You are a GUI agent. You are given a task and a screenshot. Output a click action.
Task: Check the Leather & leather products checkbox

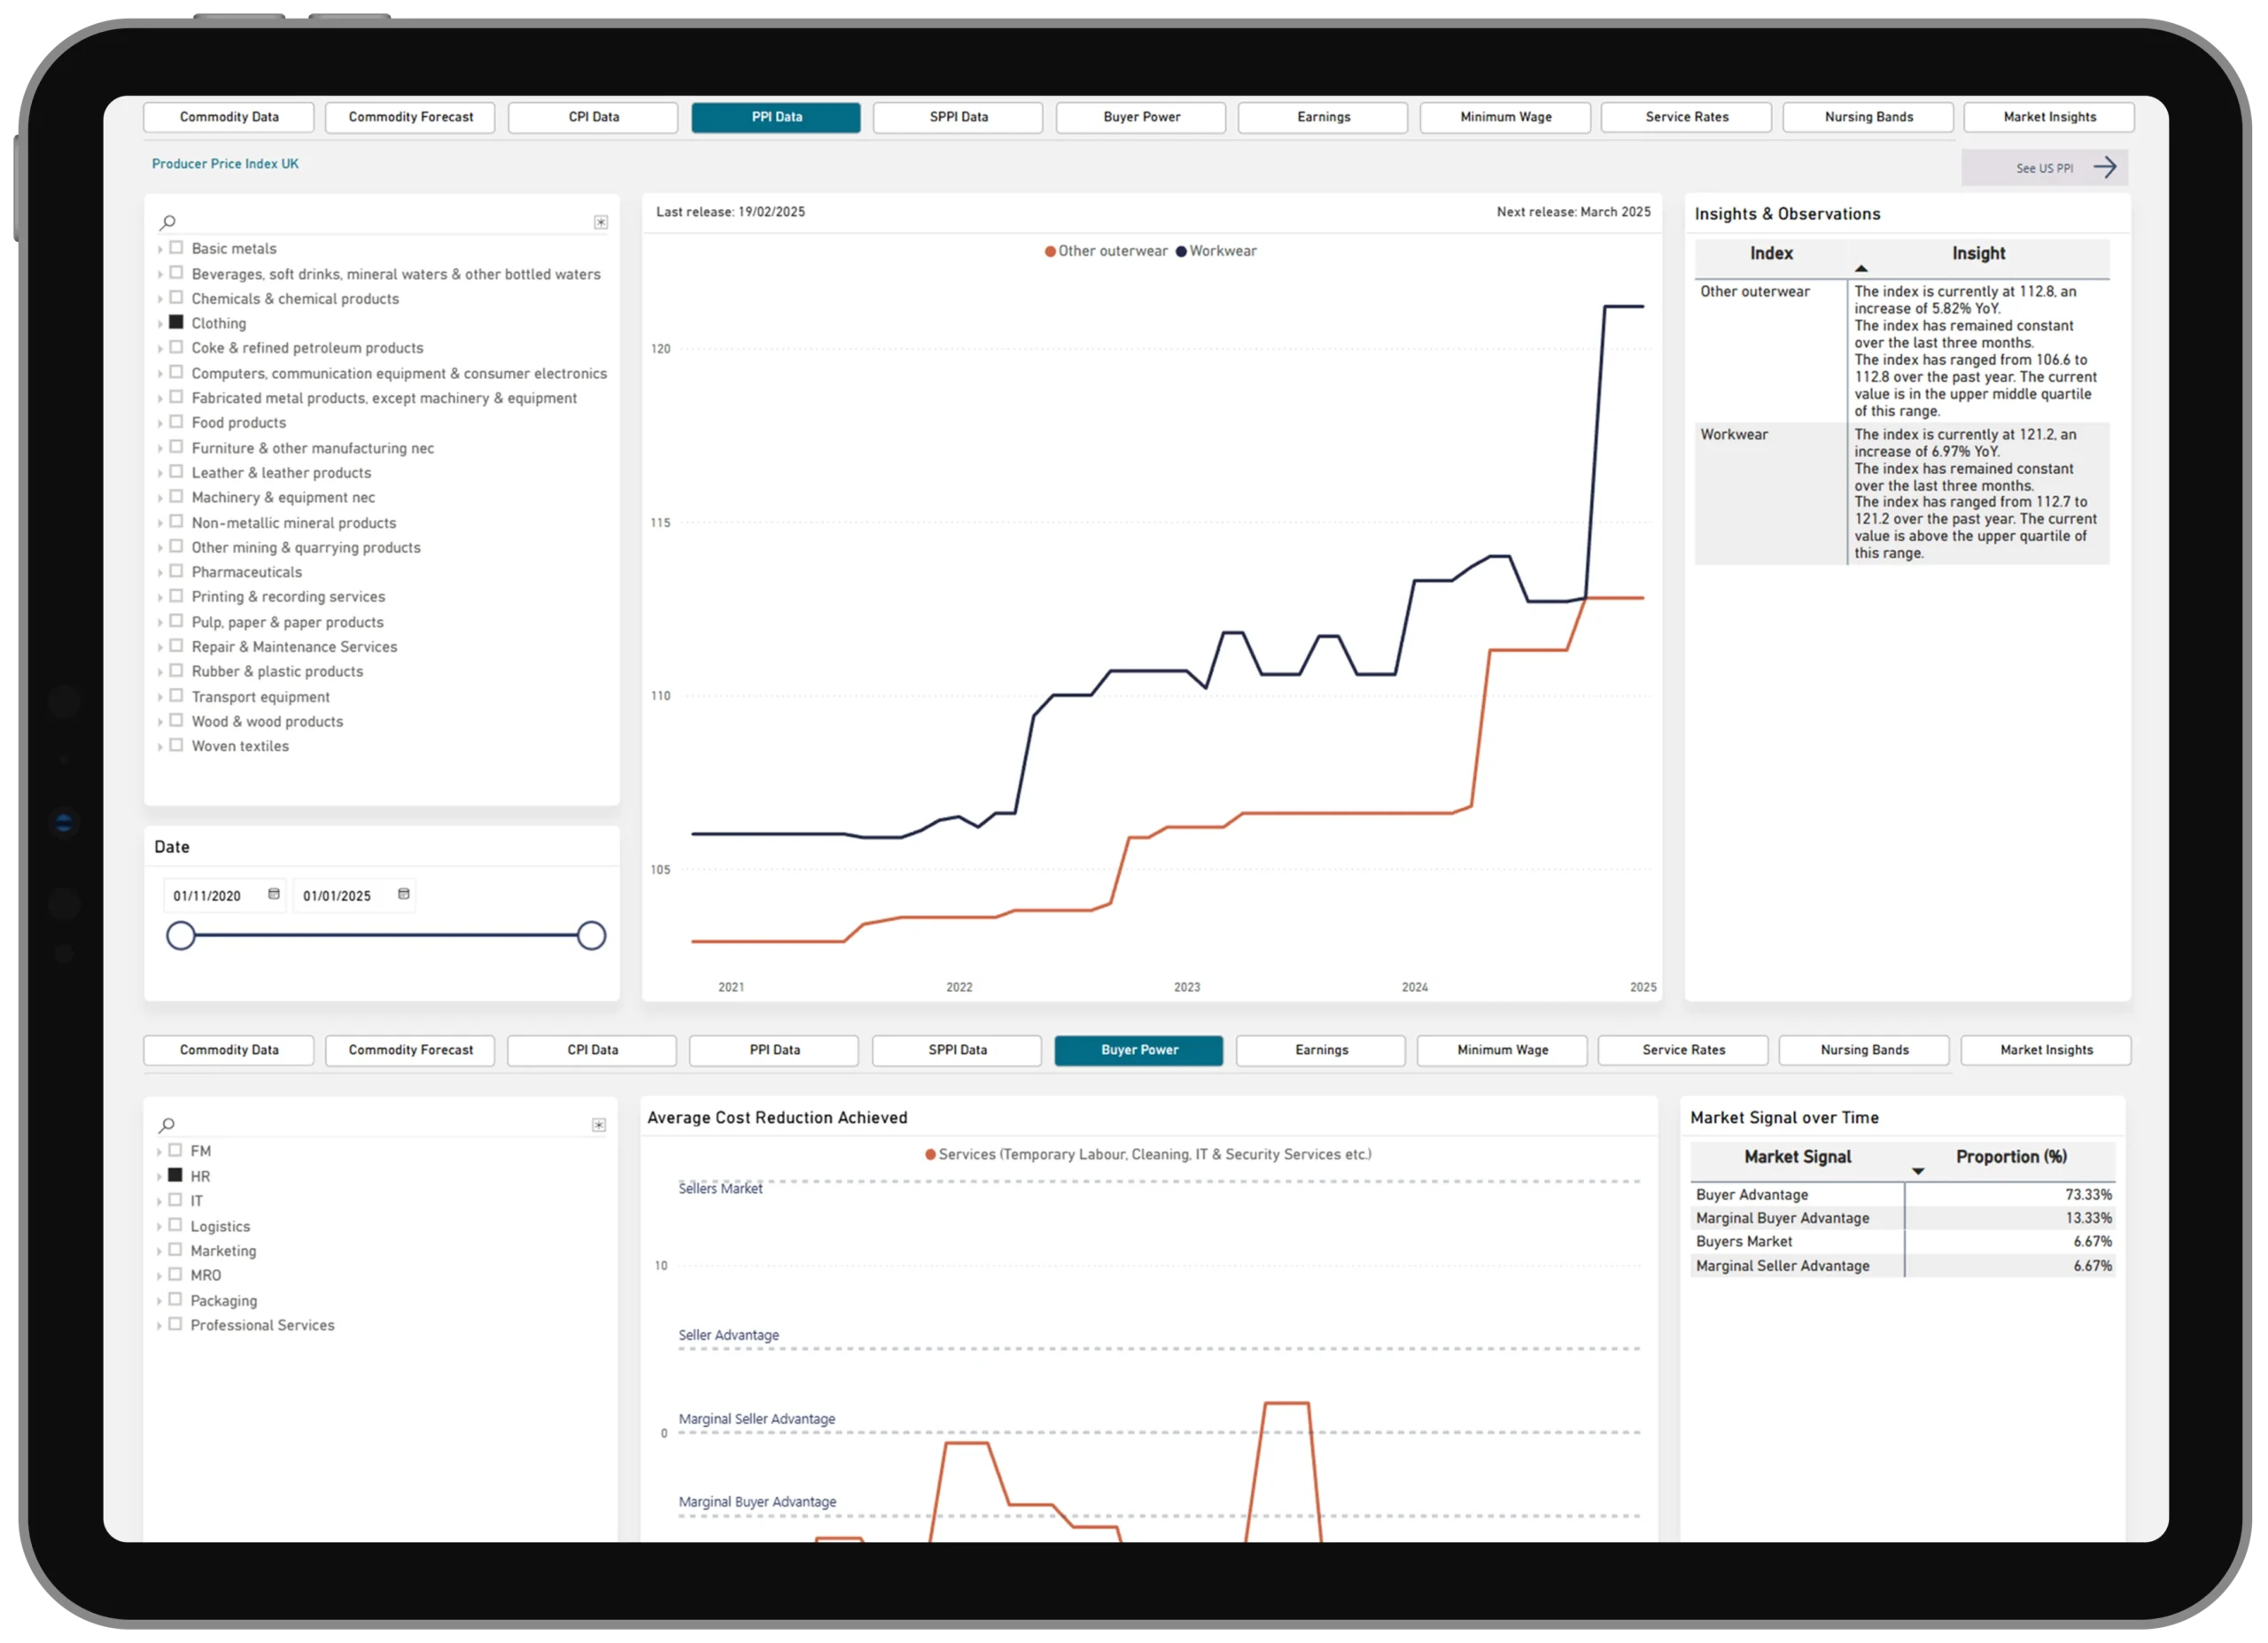coord(176,472)
